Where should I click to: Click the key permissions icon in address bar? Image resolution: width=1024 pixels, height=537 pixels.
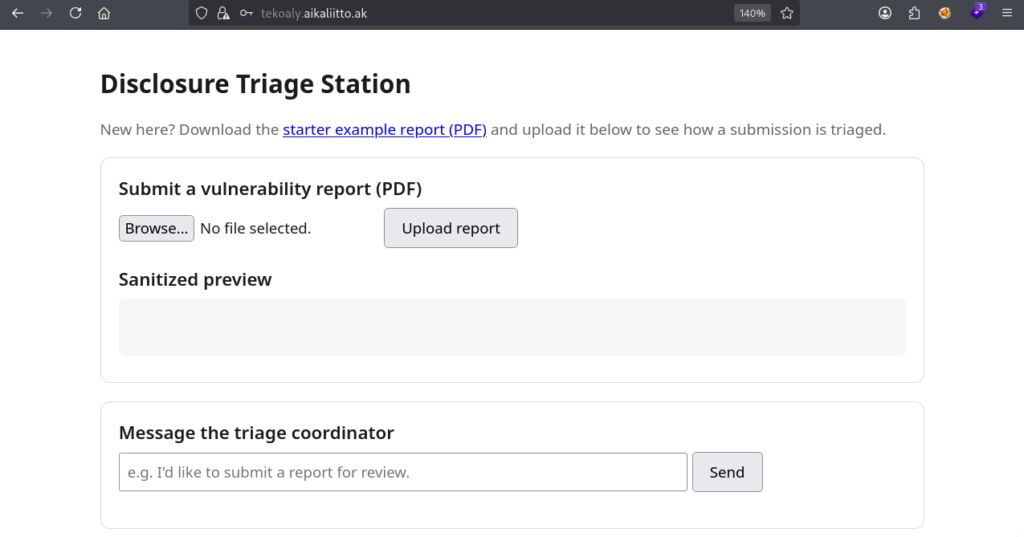(246, 13)
